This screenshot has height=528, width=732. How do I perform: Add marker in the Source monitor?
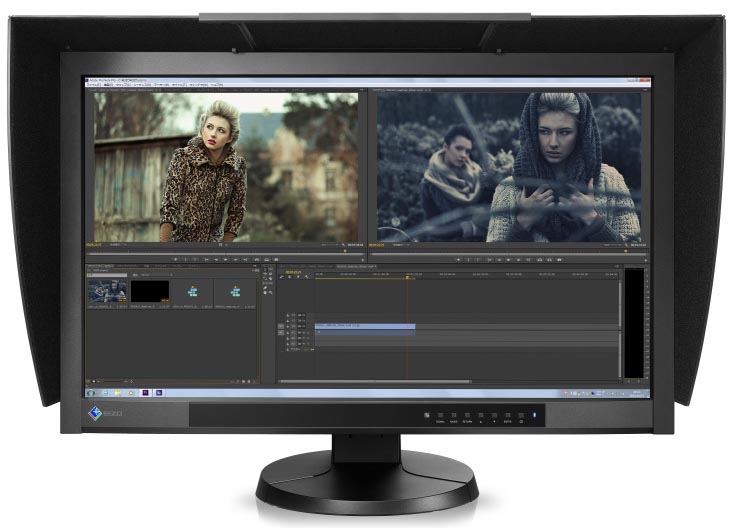176,260
